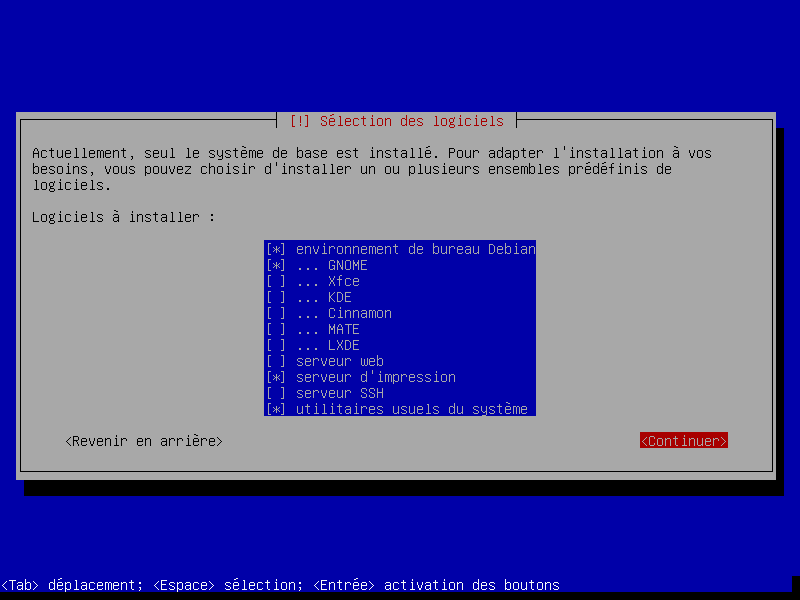The height and width of the screenshot is (600, 800).
Task: Click the Espace sélection hint at bottom
Action: pos(227,585)
